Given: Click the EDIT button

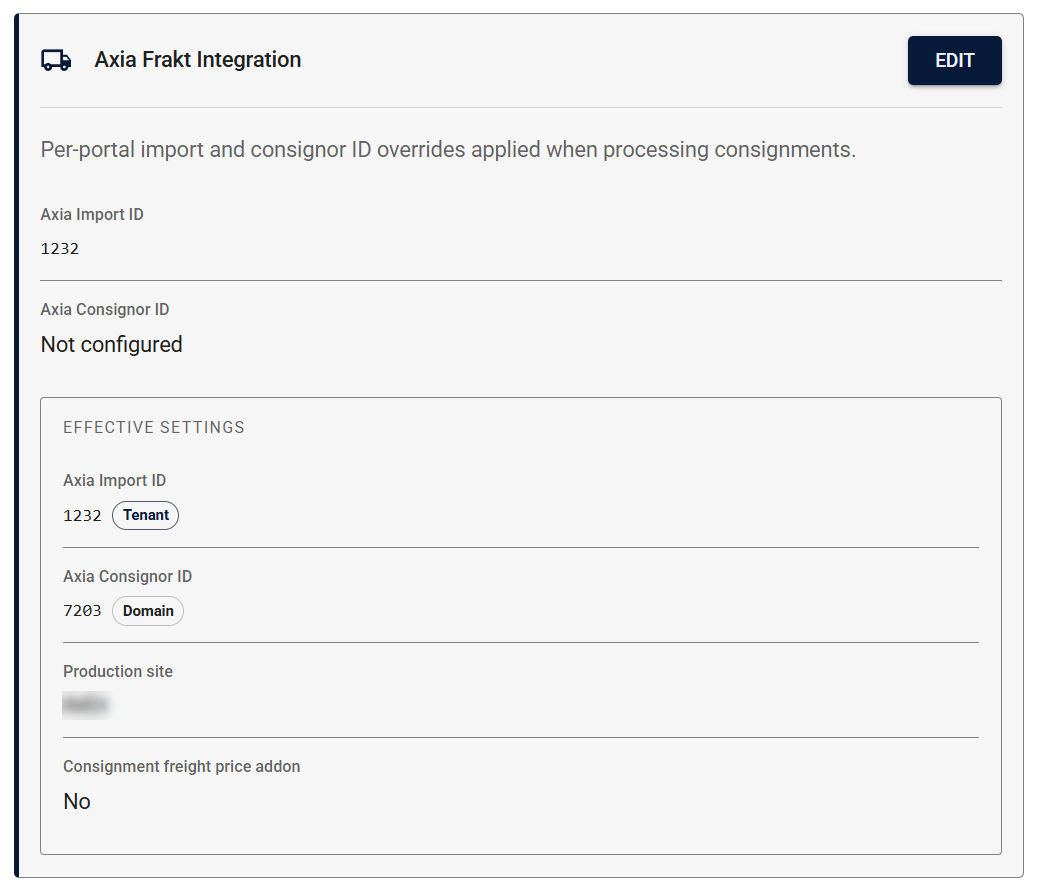Looking at the screenshot, I should pos(954,60).
